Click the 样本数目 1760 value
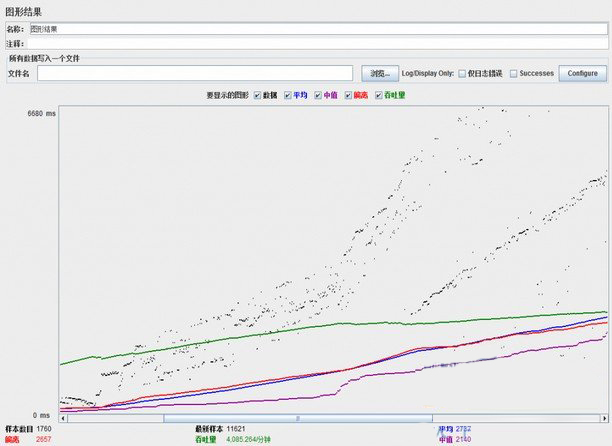This screenshot has width=612, height=446. click(44, 429)
